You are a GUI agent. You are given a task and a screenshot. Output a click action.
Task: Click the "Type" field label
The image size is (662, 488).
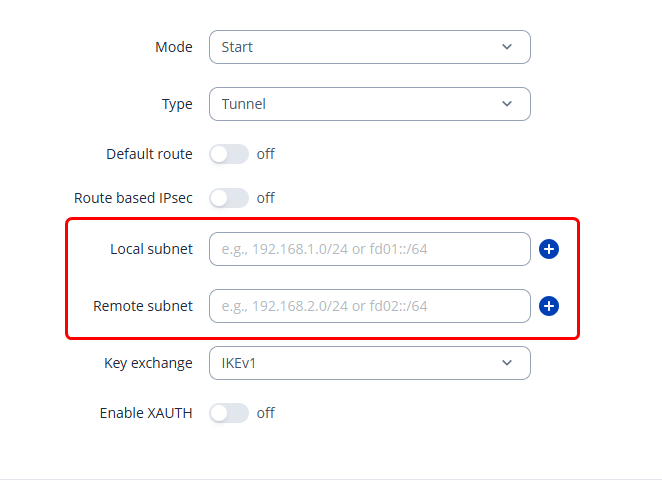tap(177, 104)
